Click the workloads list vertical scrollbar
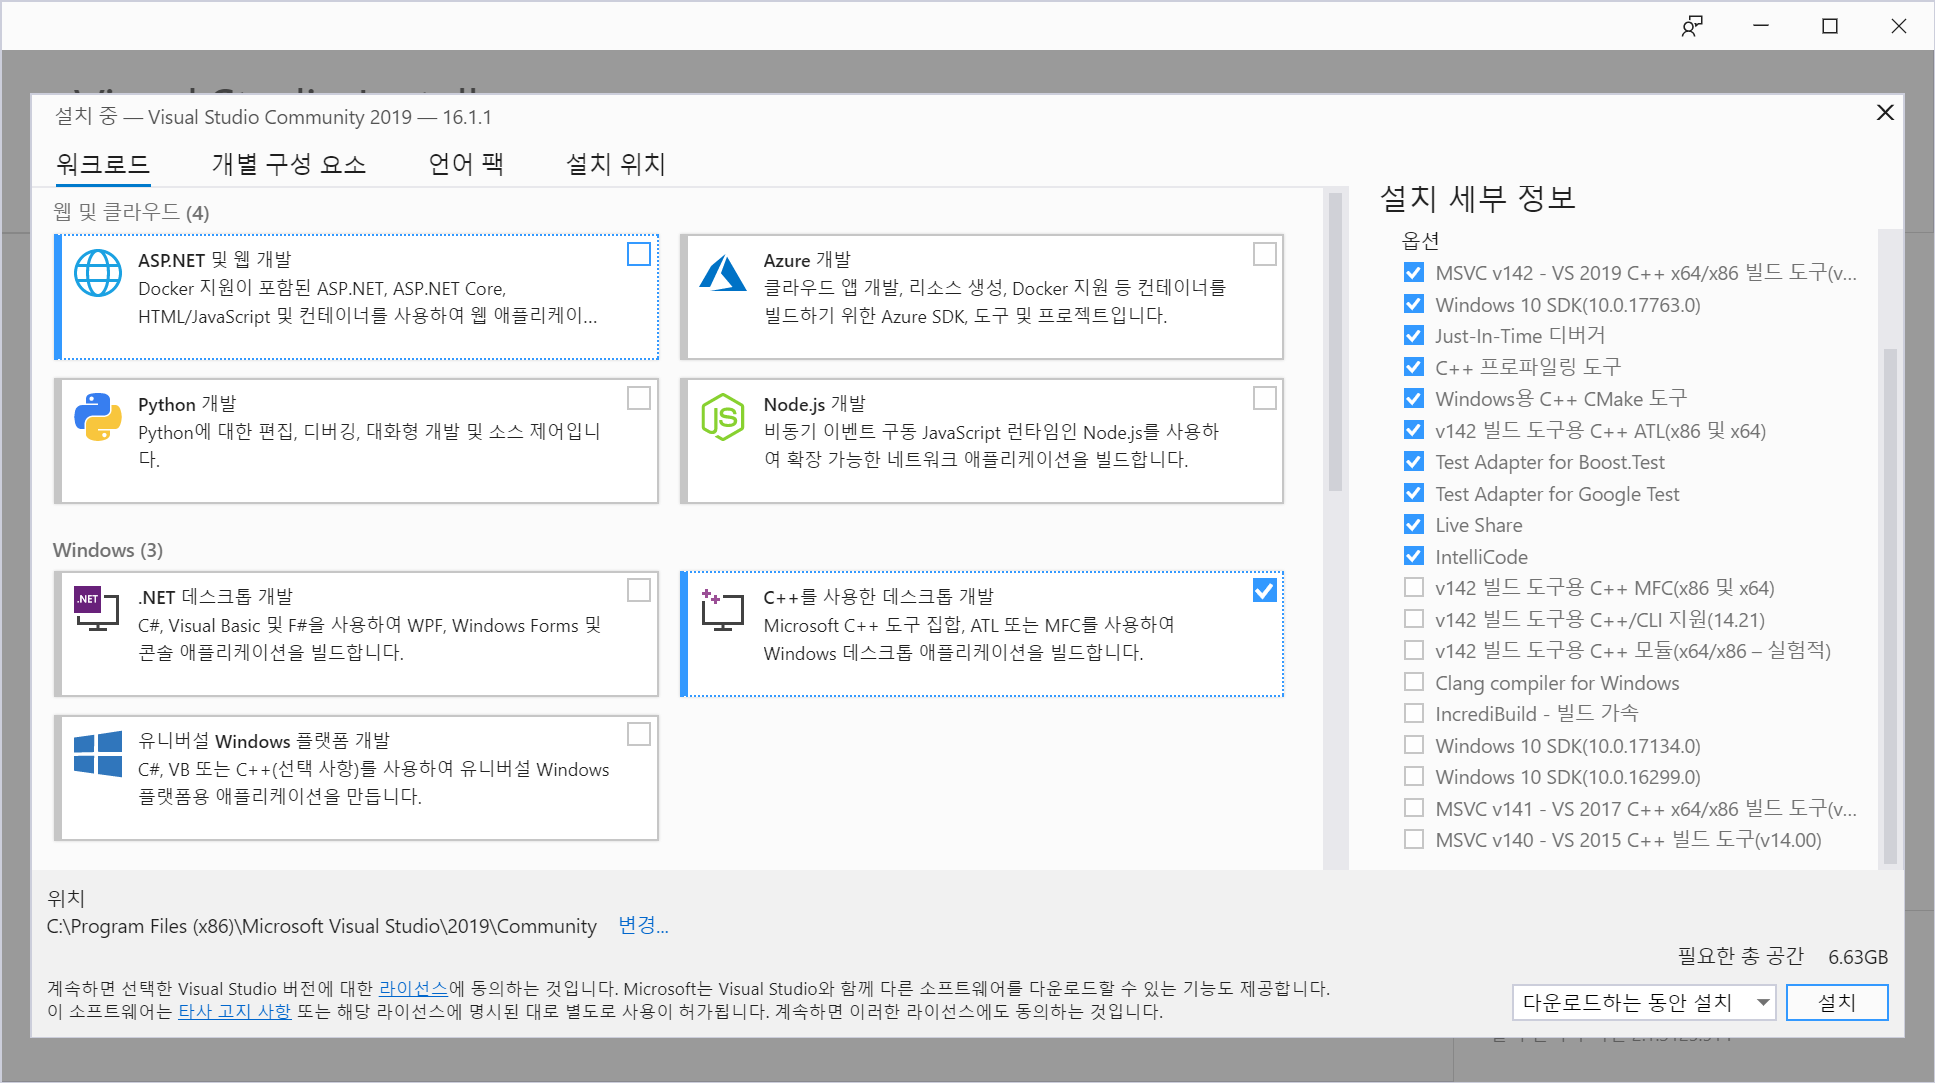 (1335, 340)
